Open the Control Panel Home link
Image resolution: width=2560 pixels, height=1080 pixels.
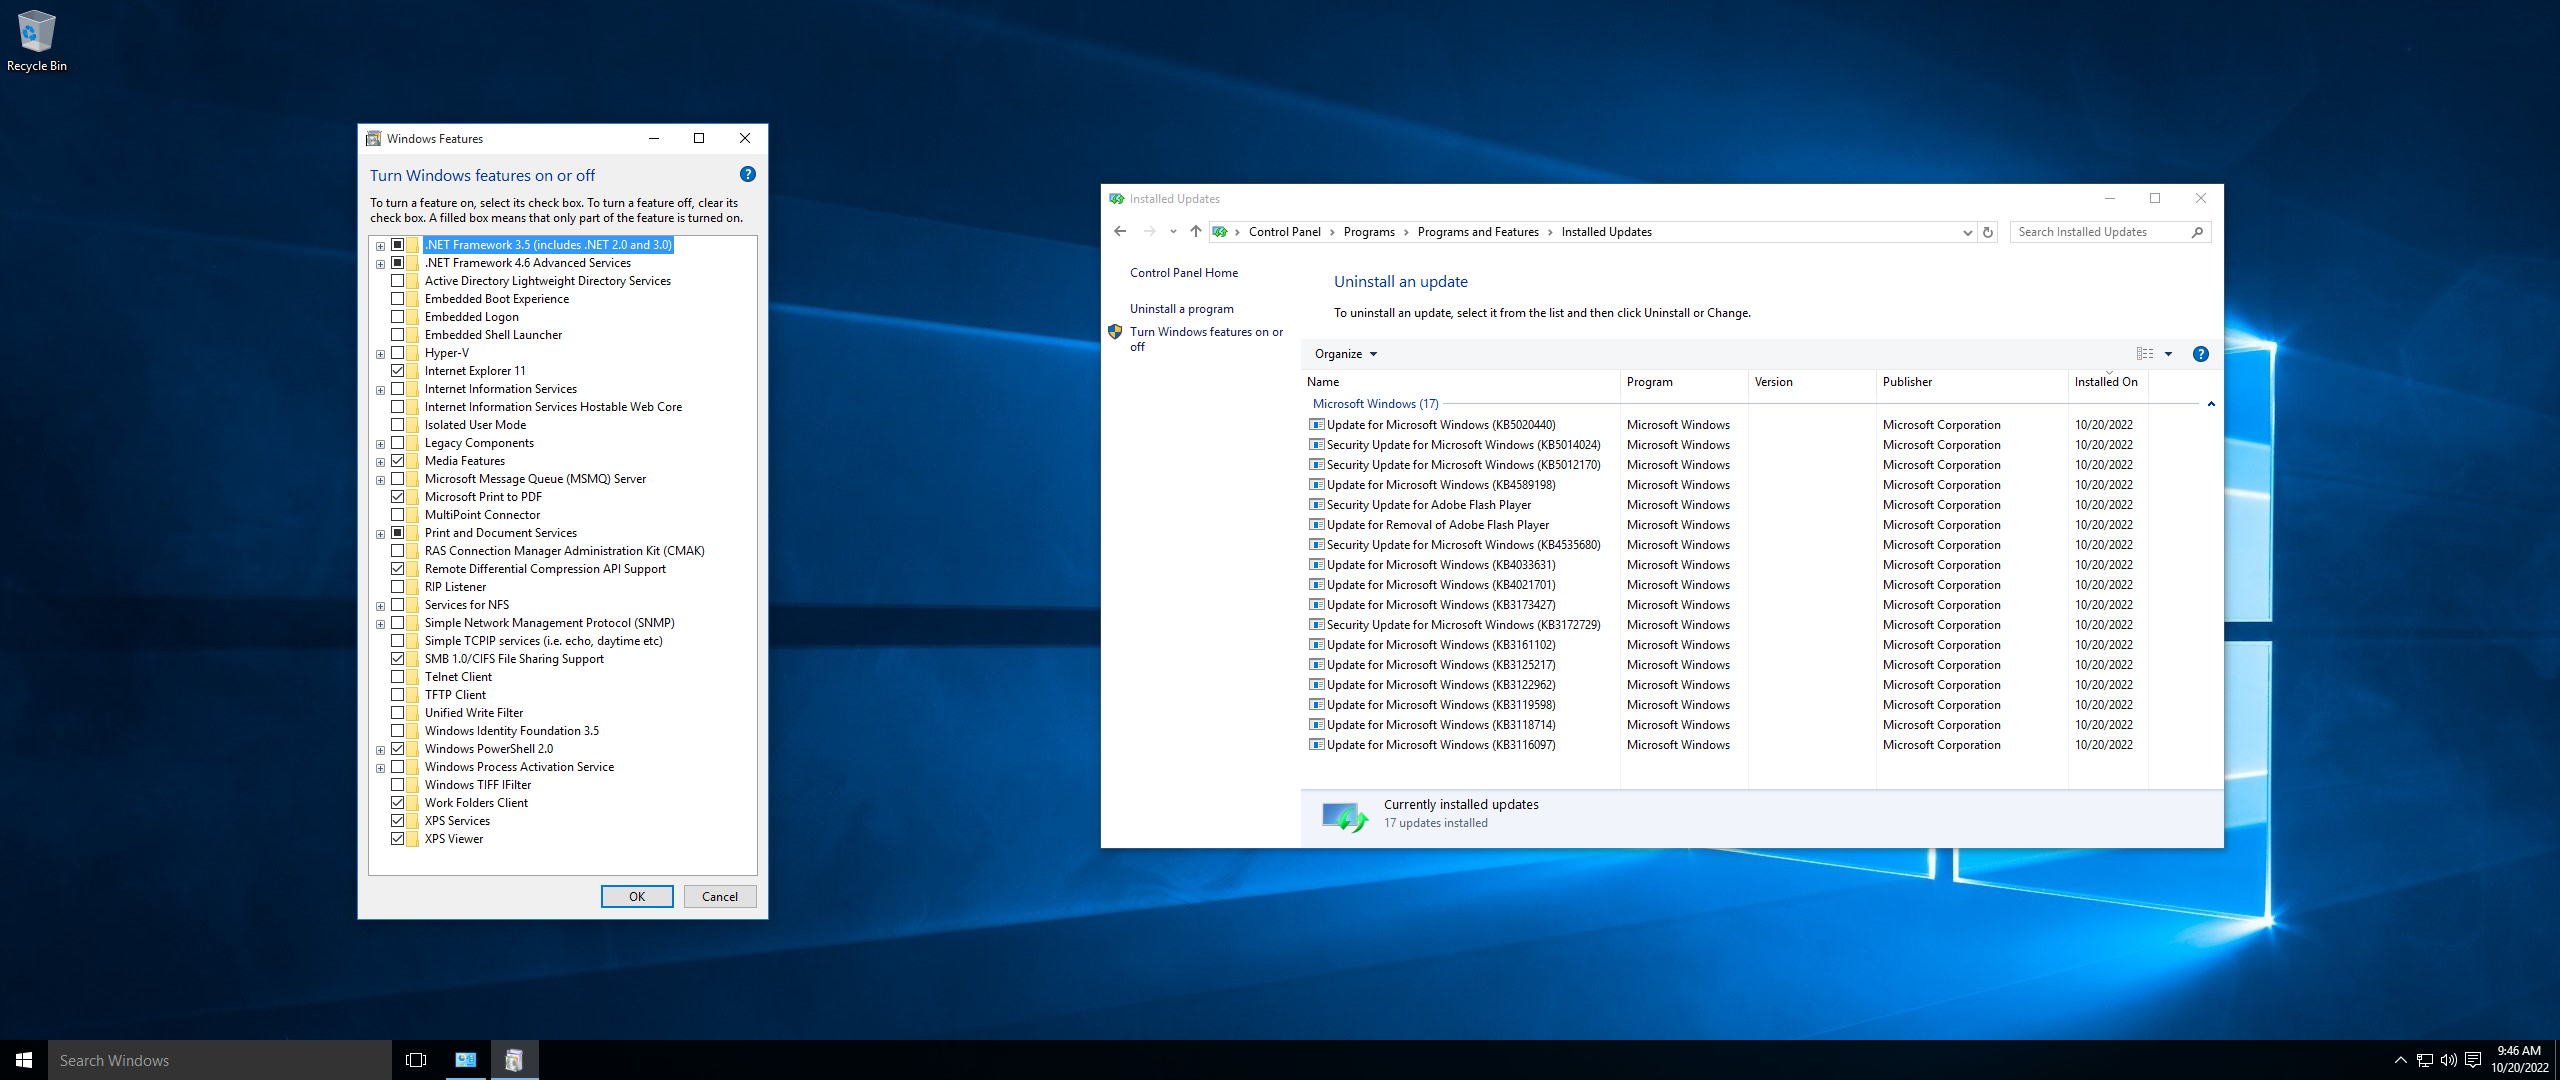[1184, 273]
